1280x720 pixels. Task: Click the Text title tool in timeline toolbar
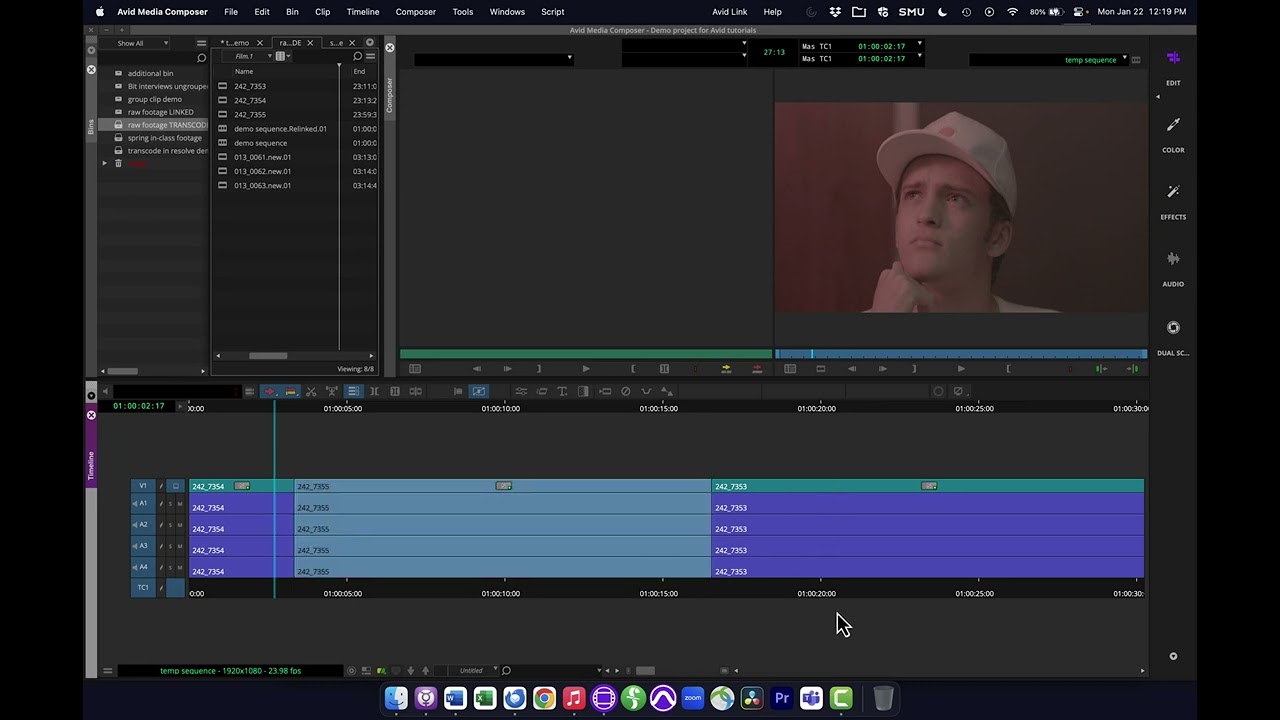[x=562, y=391]
